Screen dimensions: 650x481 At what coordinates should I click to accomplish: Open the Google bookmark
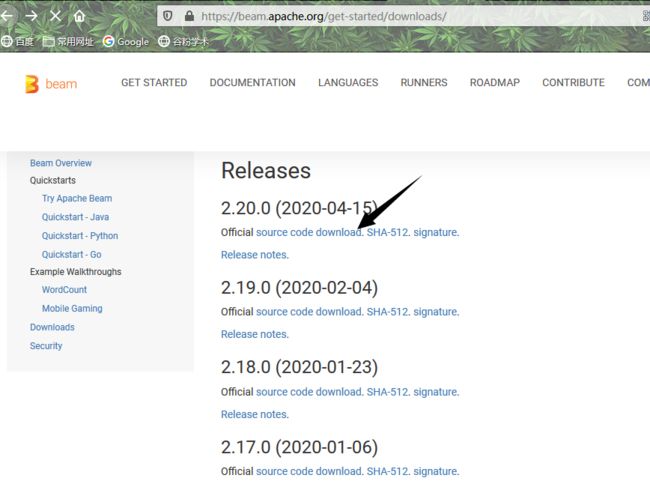click(x=126, y=41)
